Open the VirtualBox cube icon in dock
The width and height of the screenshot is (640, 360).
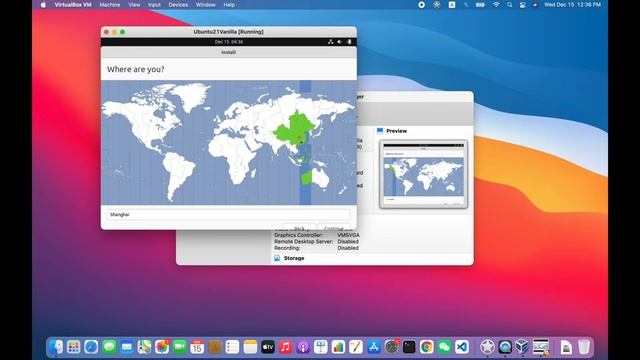coord(522,347)
